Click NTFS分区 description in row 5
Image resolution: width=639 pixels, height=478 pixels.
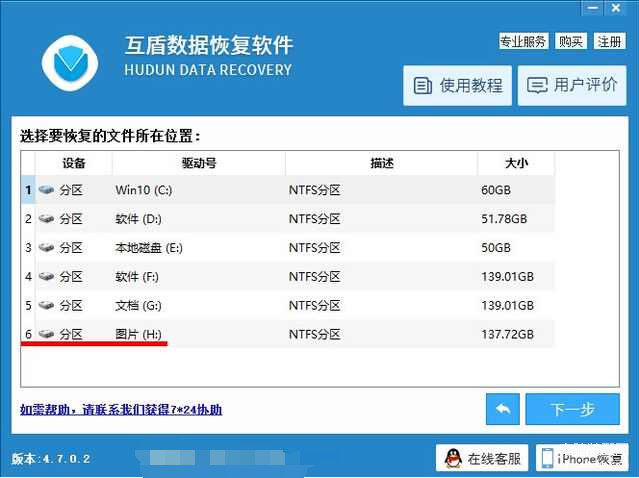[x=314, y=306]
